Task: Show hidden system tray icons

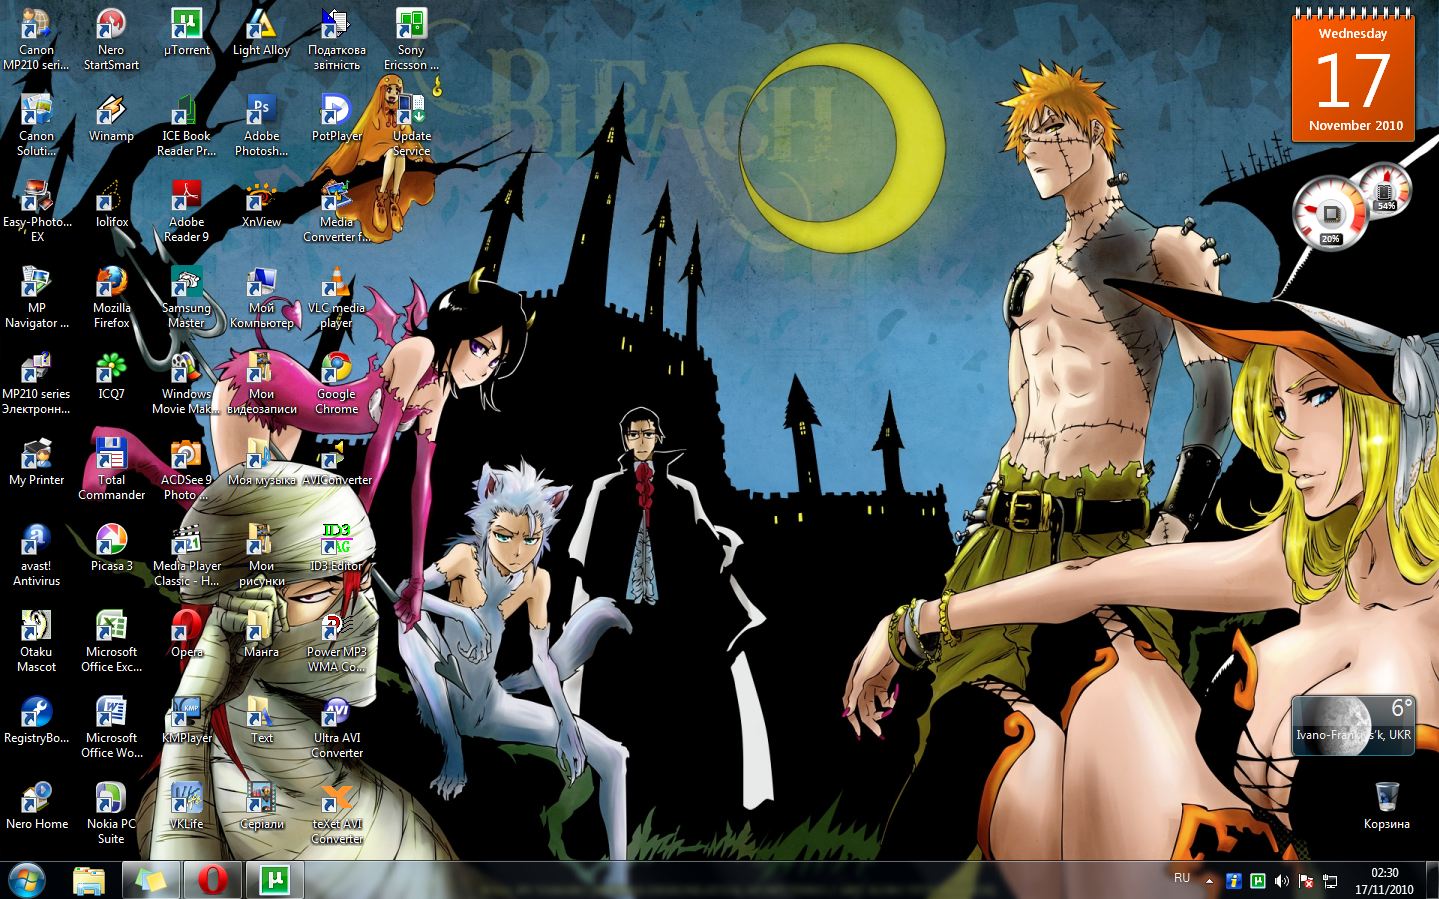Action: (x=1209, y=881)
